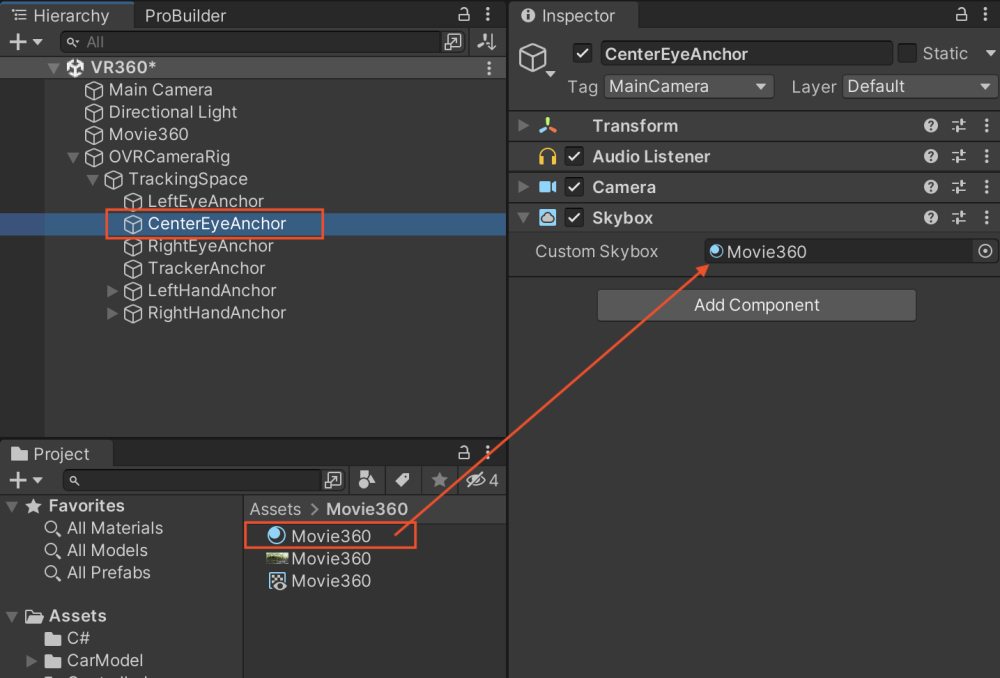This screenshot has width=1000, height=678.
Task: Click the CenterEyeAnchor name input field
Action: (x=745, y=54)
